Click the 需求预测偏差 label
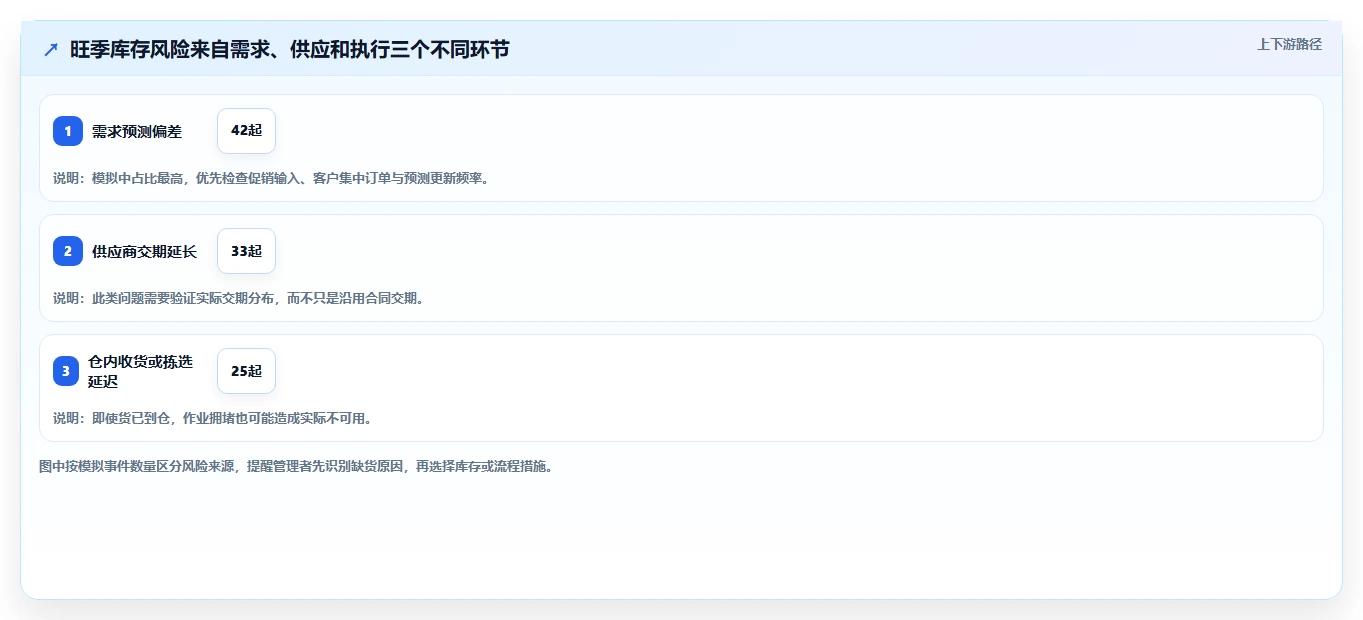Viewport: 1363px width, 620px height. pos(137,131)
